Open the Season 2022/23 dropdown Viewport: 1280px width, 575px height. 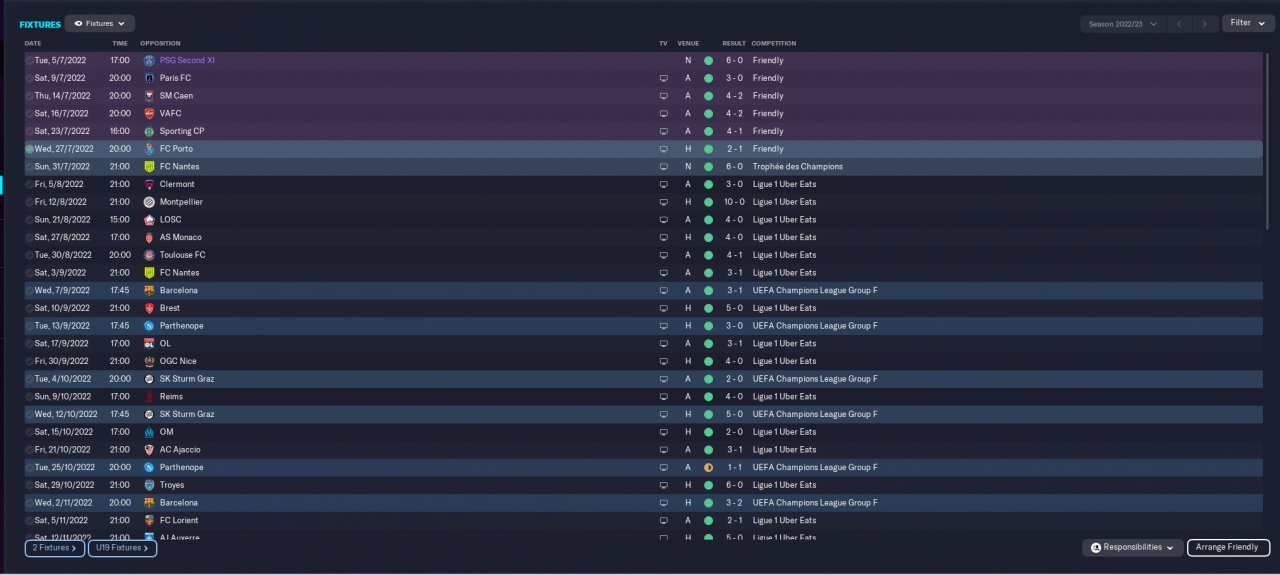1123,23
